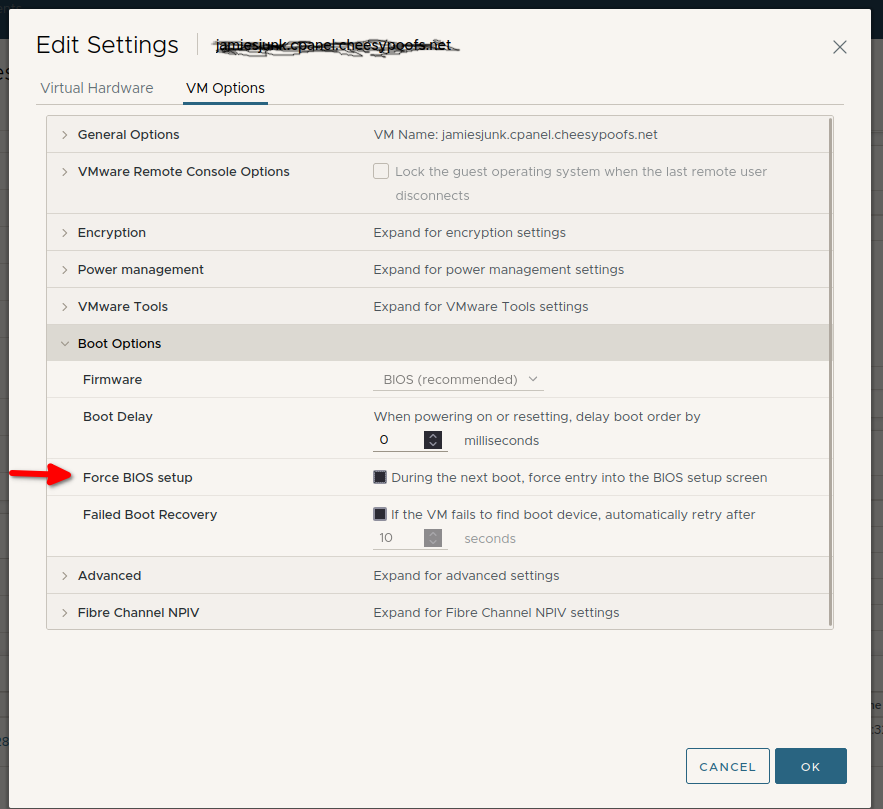Viewport: 883px width, 809px height.
Task: Expand the Fibre Channel NPIV section
Action: 65,613
